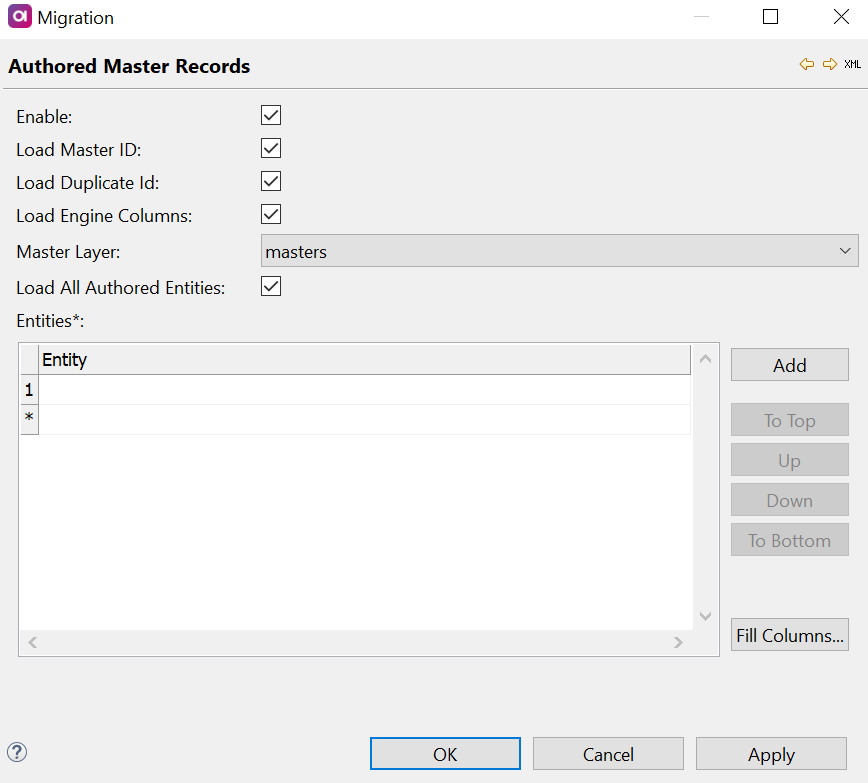Navigate forward using the yellow forward arrow

(829, 64)
